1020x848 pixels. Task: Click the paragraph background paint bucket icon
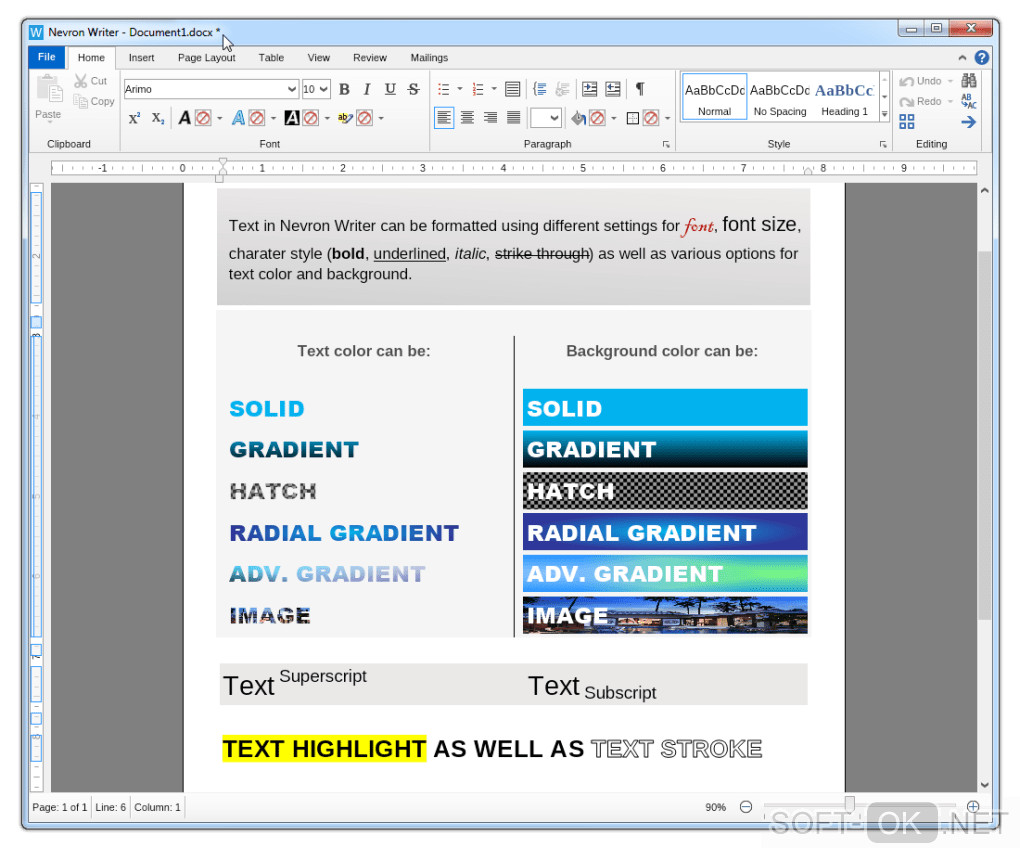pos(578,118)
